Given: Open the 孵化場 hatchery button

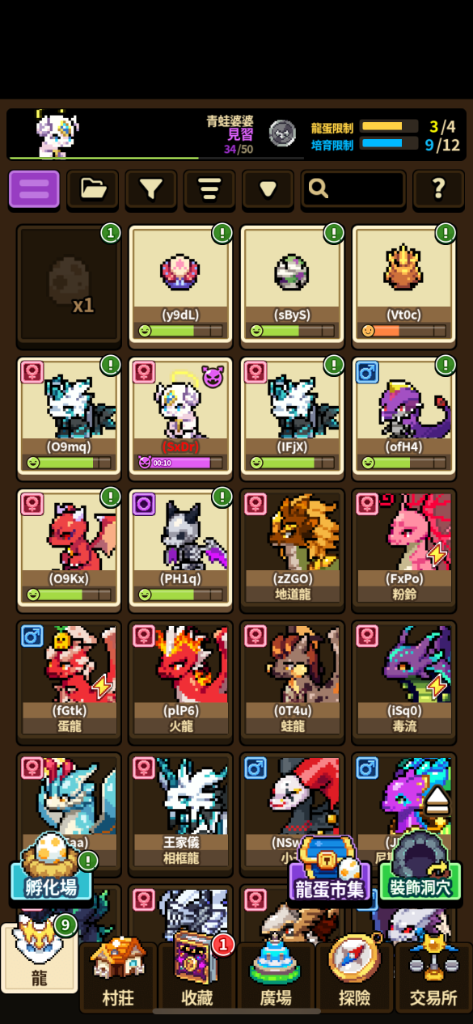Looking at the screenshot, I should 52,867.
